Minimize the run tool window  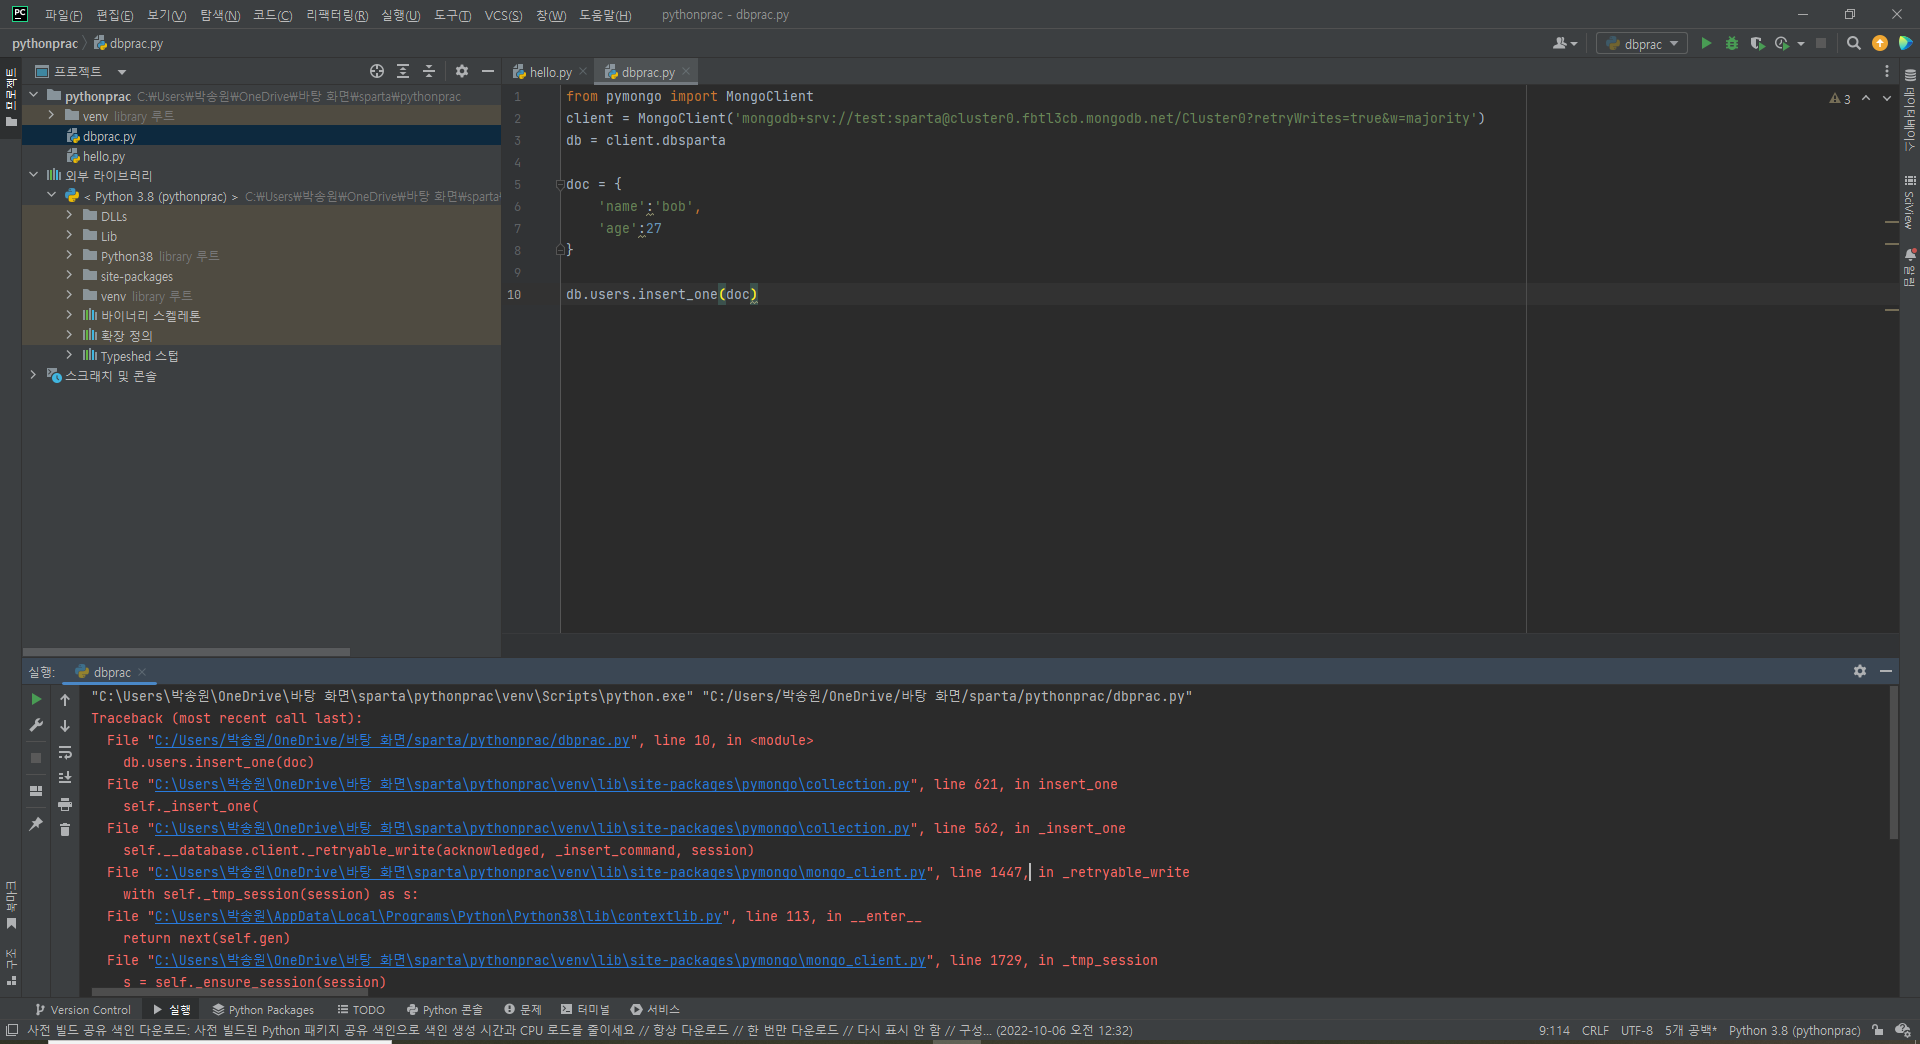(x=1886, y=671)
